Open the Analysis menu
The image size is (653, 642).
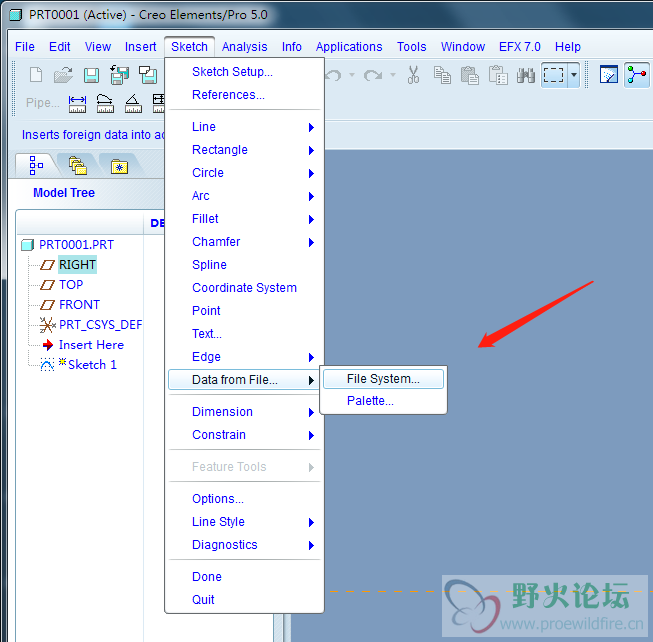click(x=244, y=47)
